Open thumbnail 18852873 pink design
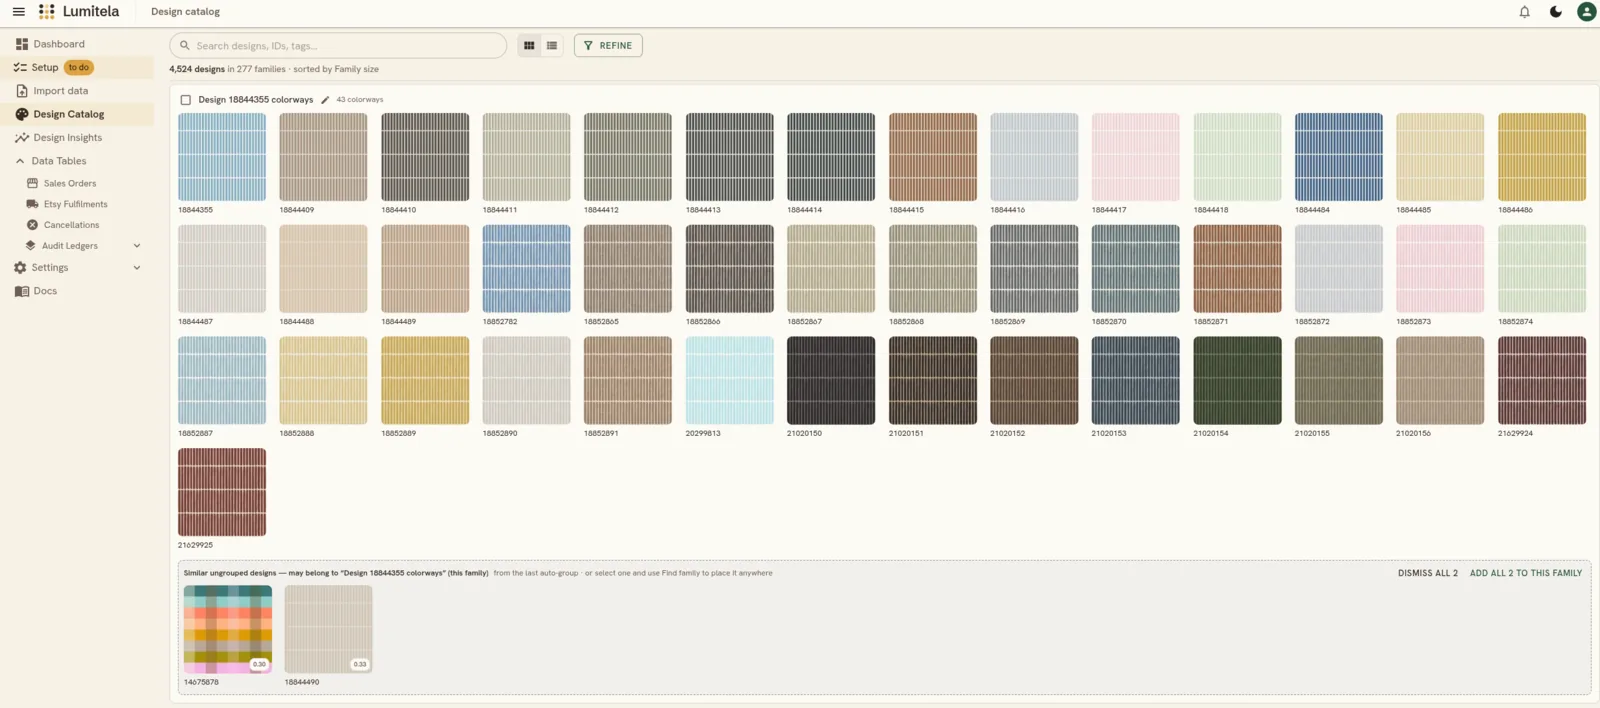Image resolution: width=1600 pixels, height=708 pixels. [1440, 269]
